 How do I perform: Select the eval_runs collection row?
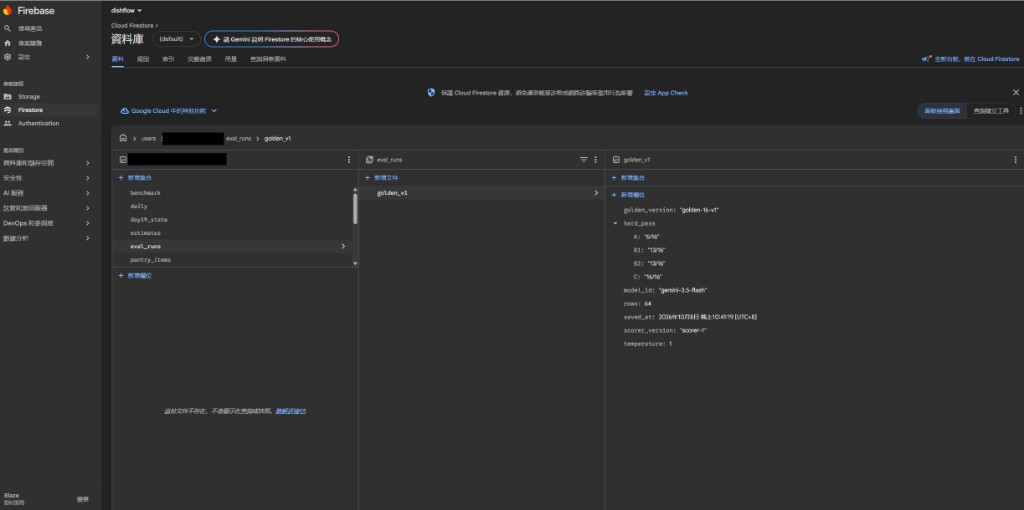[232, 246]
